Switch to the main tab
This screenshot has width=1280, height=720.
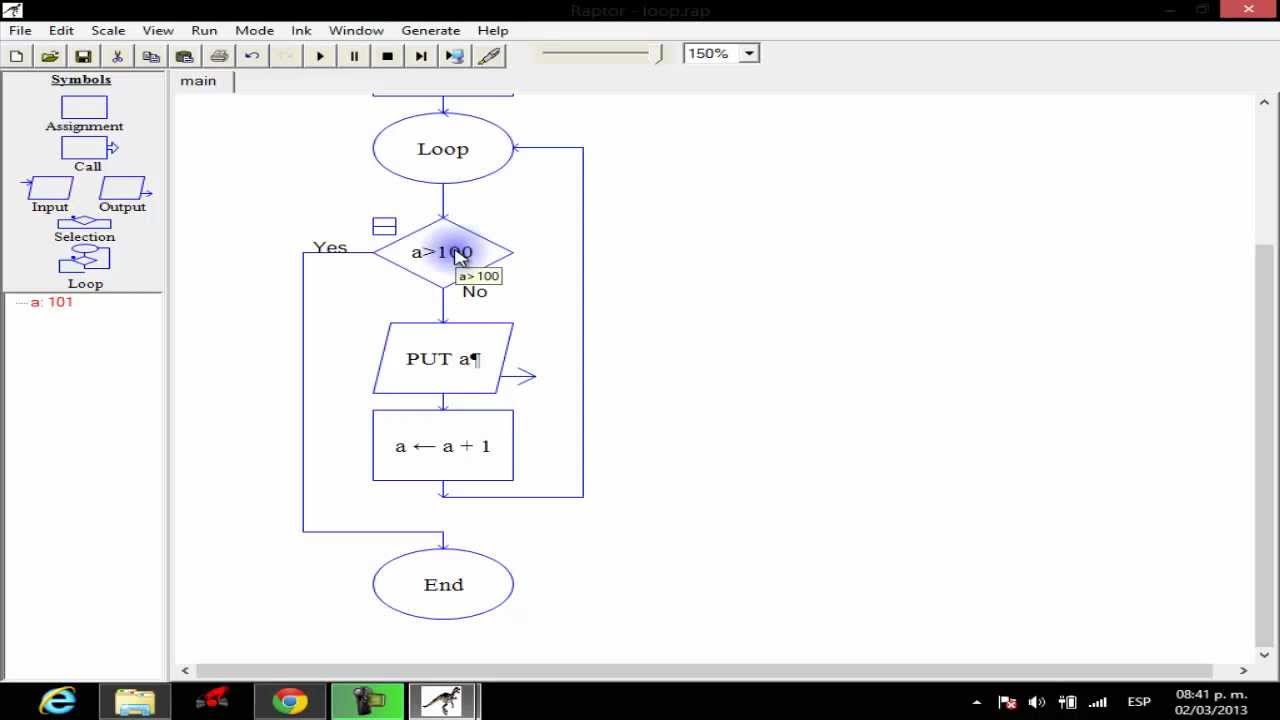click(198, 81)
